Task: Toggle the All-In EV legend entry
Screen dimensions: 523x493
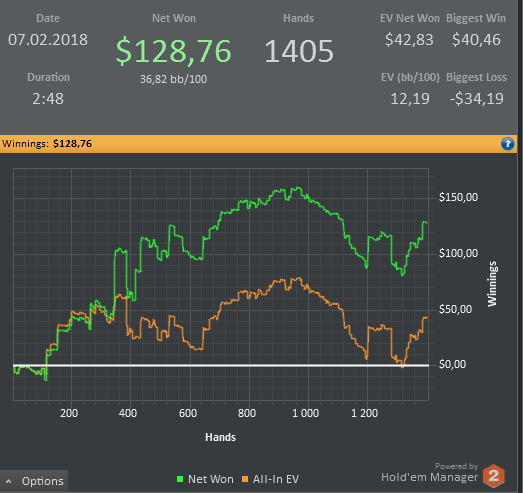Action: coord(271,479)
